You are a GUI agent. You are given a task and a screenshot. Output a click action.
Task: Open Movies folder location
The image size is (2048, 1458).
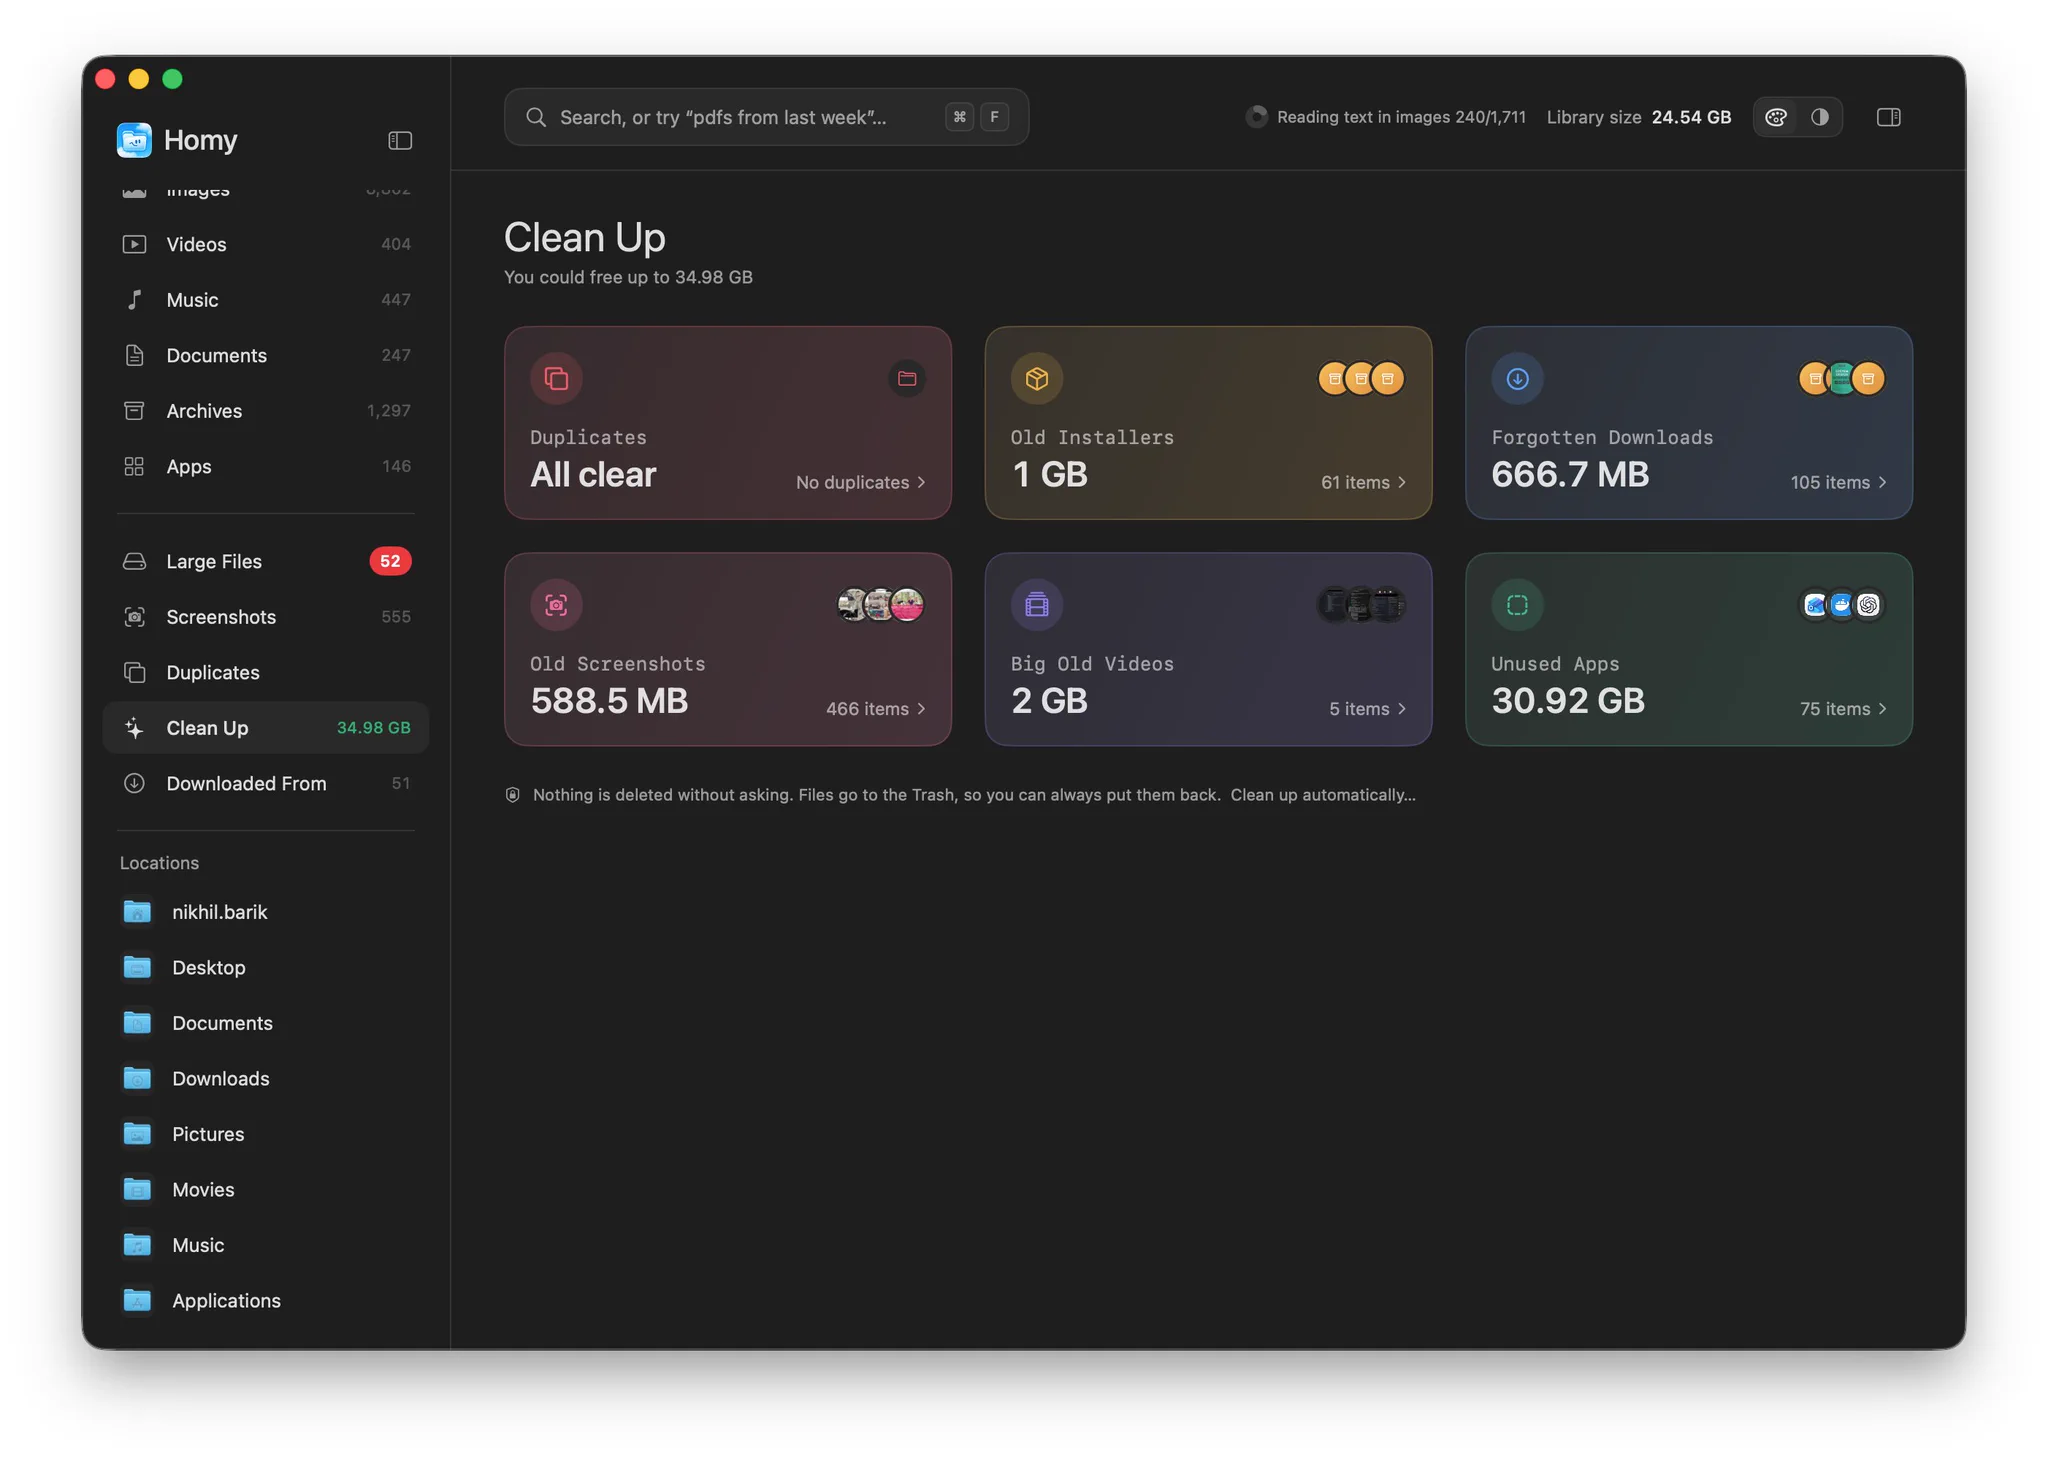coord(266,1189)
